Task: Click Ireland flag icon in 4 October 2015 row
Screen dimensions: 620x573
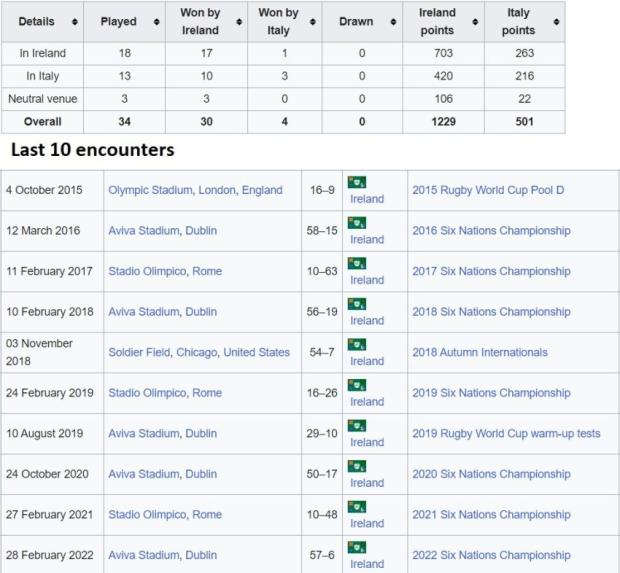Action: [357, 182]
